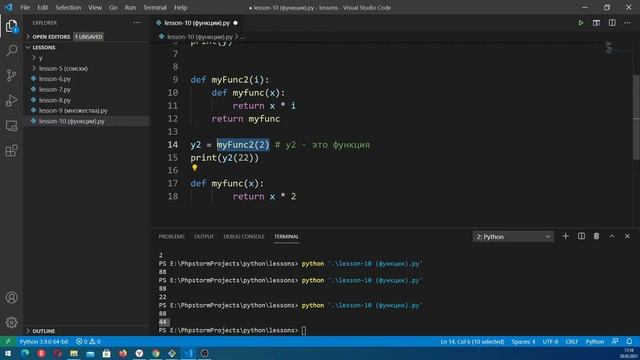The image size is (640, 360).
Task: Open Explorer views and more actions ellipsis
Action: tap(137, 23)
